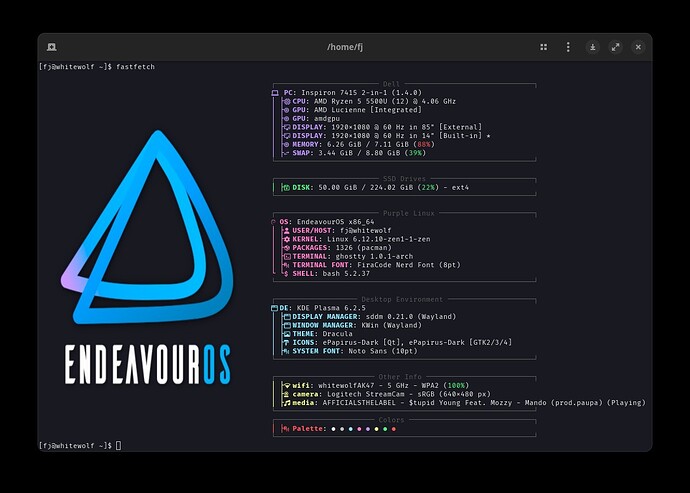
Task: Click the disk icon next to DISK
Action: click(286, 187)
